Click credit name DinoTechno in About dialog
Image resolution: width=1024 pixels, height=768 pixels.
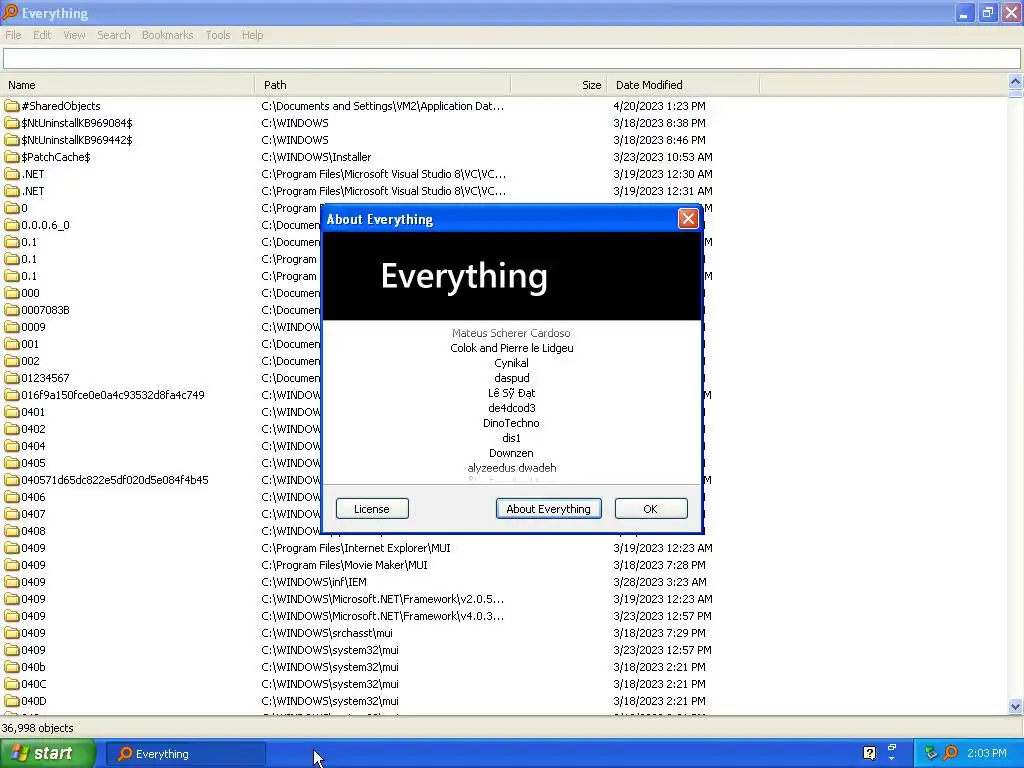coord(511,423)
